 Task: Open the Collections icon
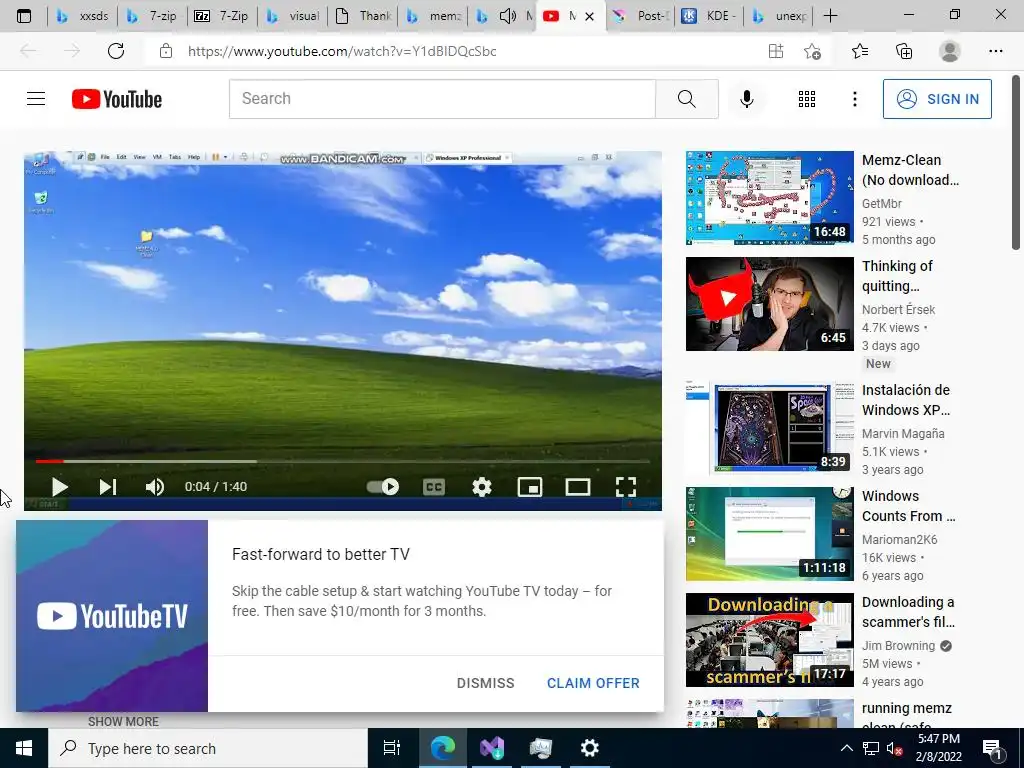pyautogui.click(x=904, y=51)
